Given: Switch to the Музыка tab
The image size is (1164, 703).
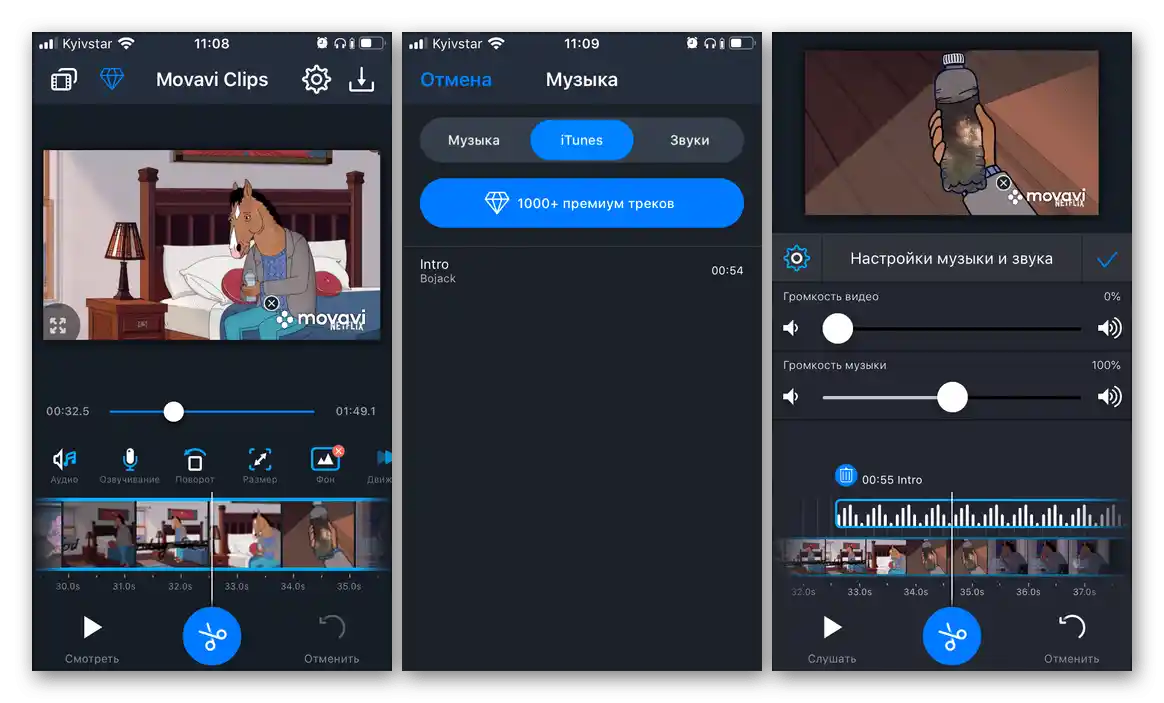Looking at the screenshot, I should [474, 140].
